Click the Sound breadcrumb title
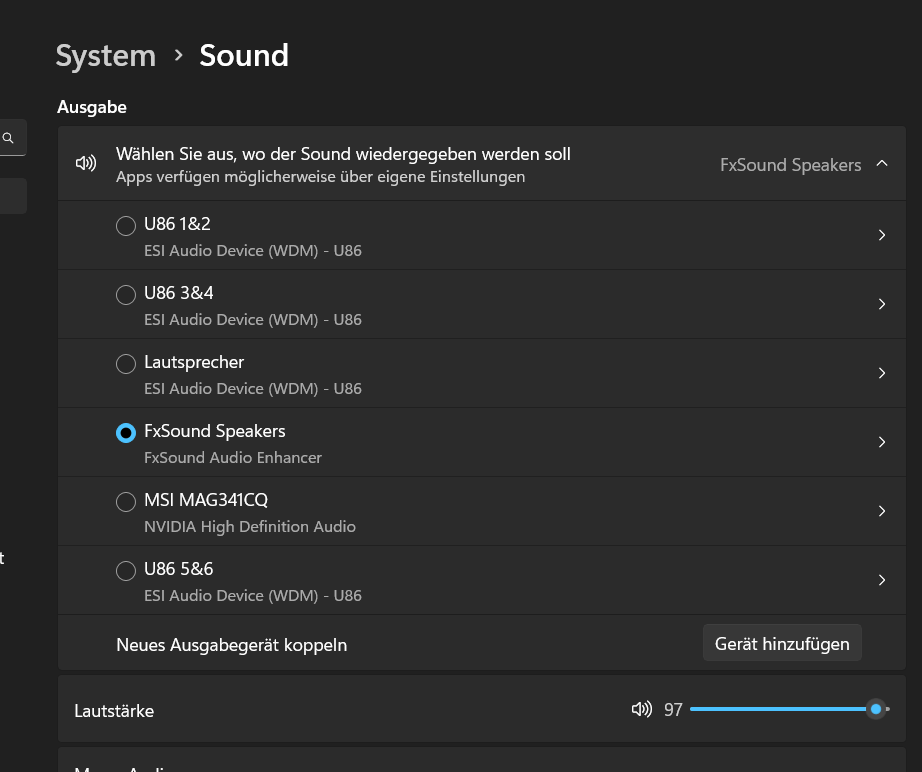This screenshot has height=772, width=922. 244,55
